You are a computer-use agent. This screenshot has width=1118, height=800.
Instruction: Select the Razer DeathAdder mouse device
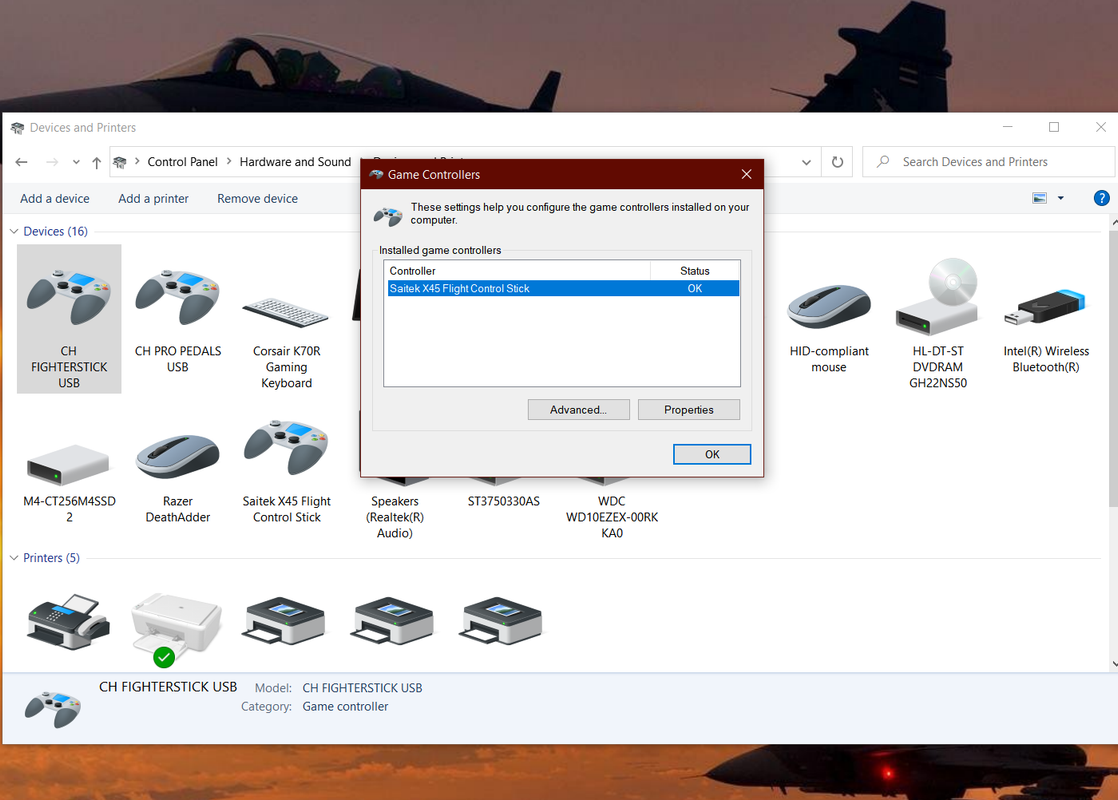[178, 478]
